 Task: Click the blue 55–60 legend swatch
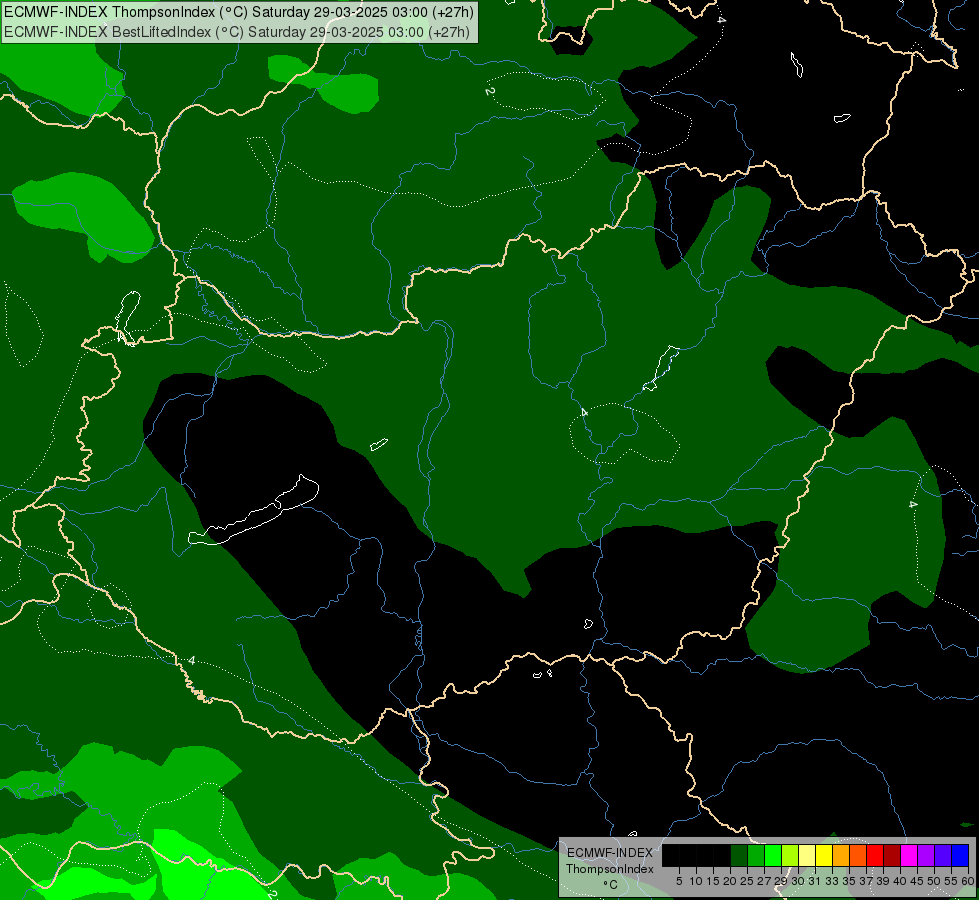tap(960, 855)
